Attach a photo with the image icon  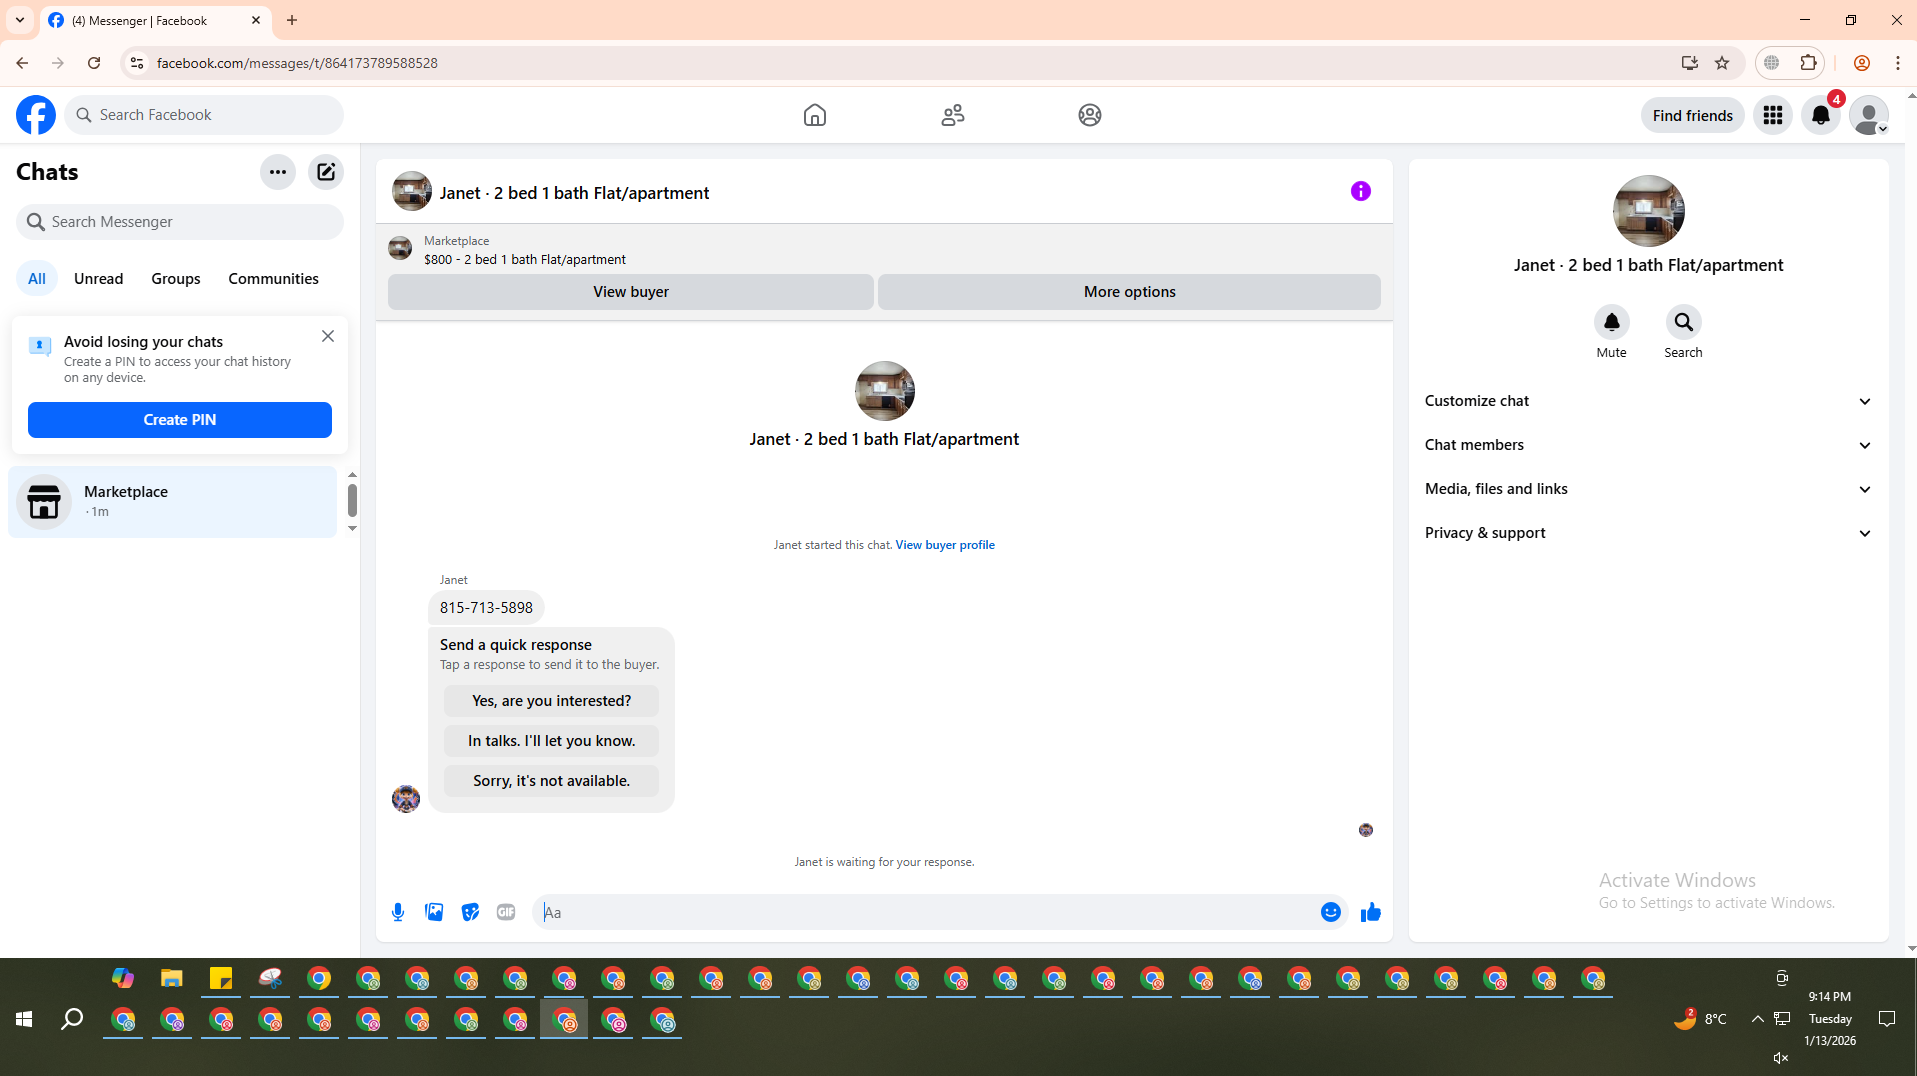click(434, 912)
